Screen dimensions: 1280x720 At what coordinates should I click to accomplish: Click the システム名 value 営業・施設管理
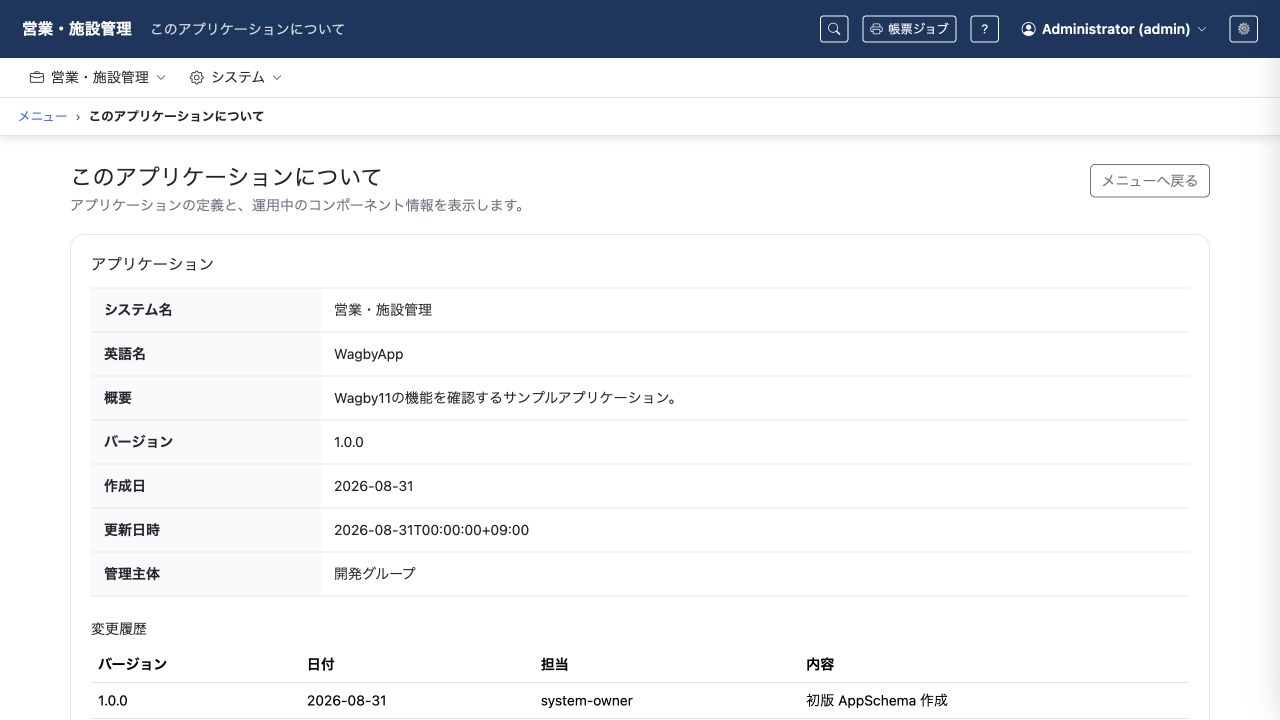(x=383, y=310)
